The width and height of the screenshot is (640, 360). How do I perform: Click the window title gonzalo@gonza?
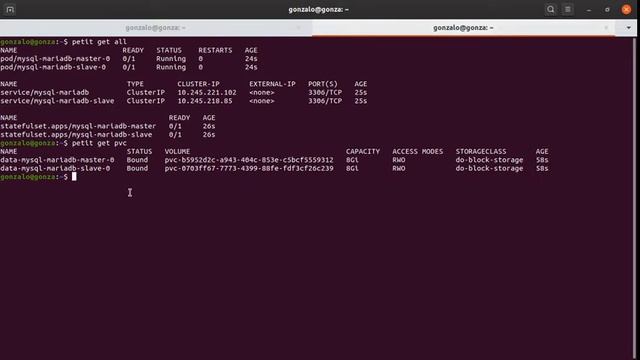coord(318,9)
